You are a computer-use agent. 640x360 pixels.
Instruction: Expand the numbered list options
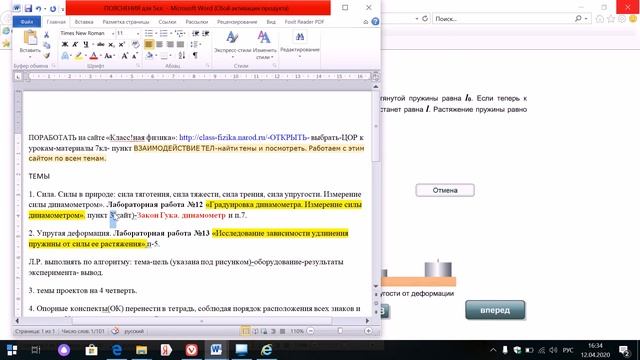coord(171,33)
